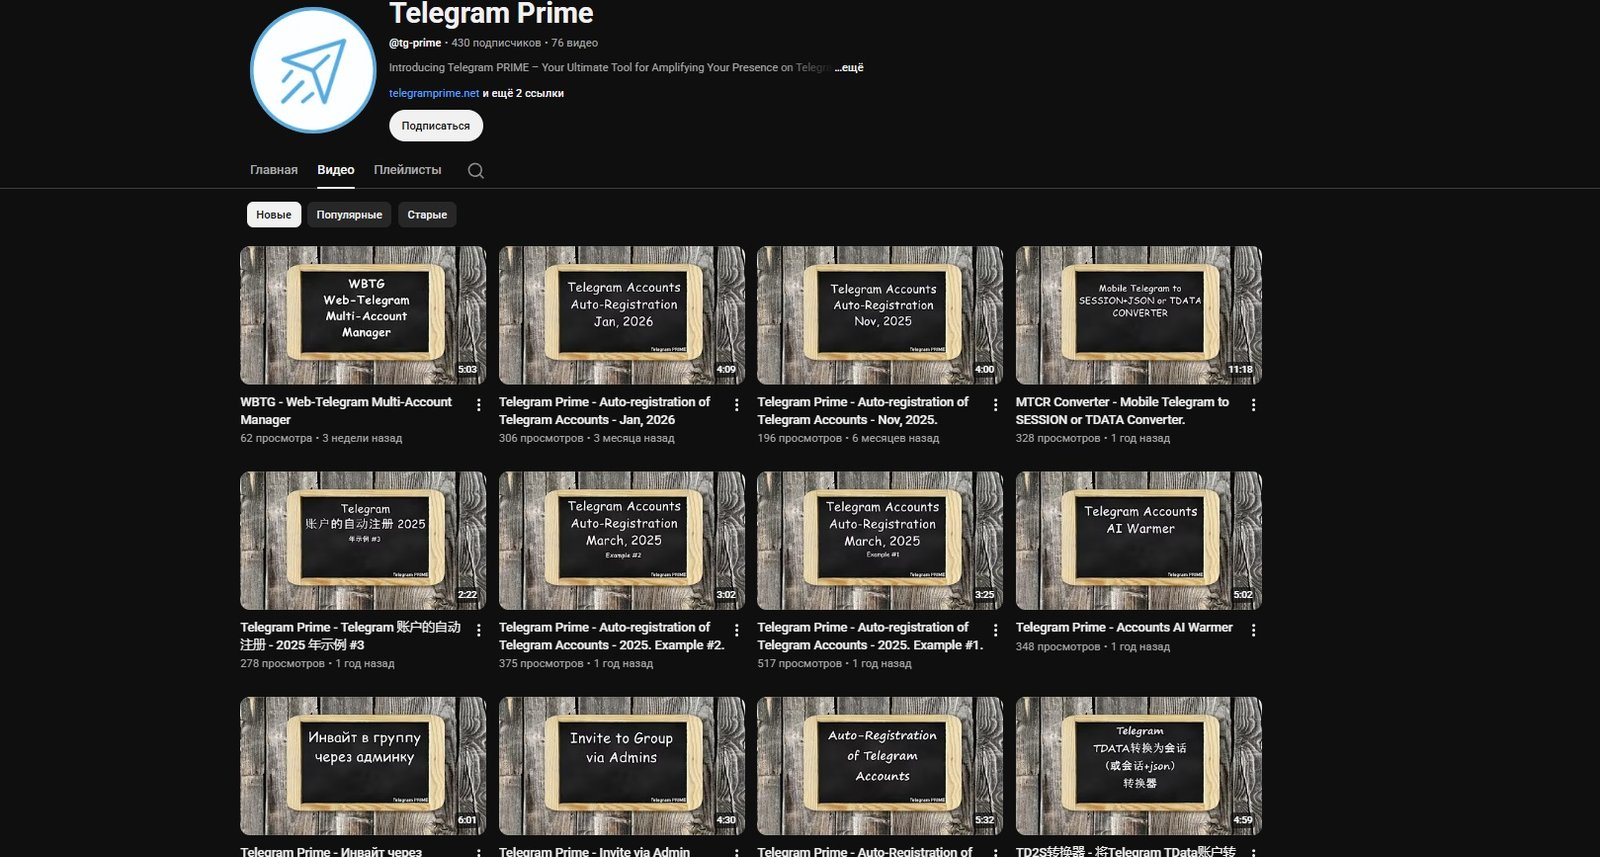Click title 'Auto-registration of Telegram Accounts - Nov, 2025.'
Screen dimensions: 1600x857
click(x=863, y=411)
